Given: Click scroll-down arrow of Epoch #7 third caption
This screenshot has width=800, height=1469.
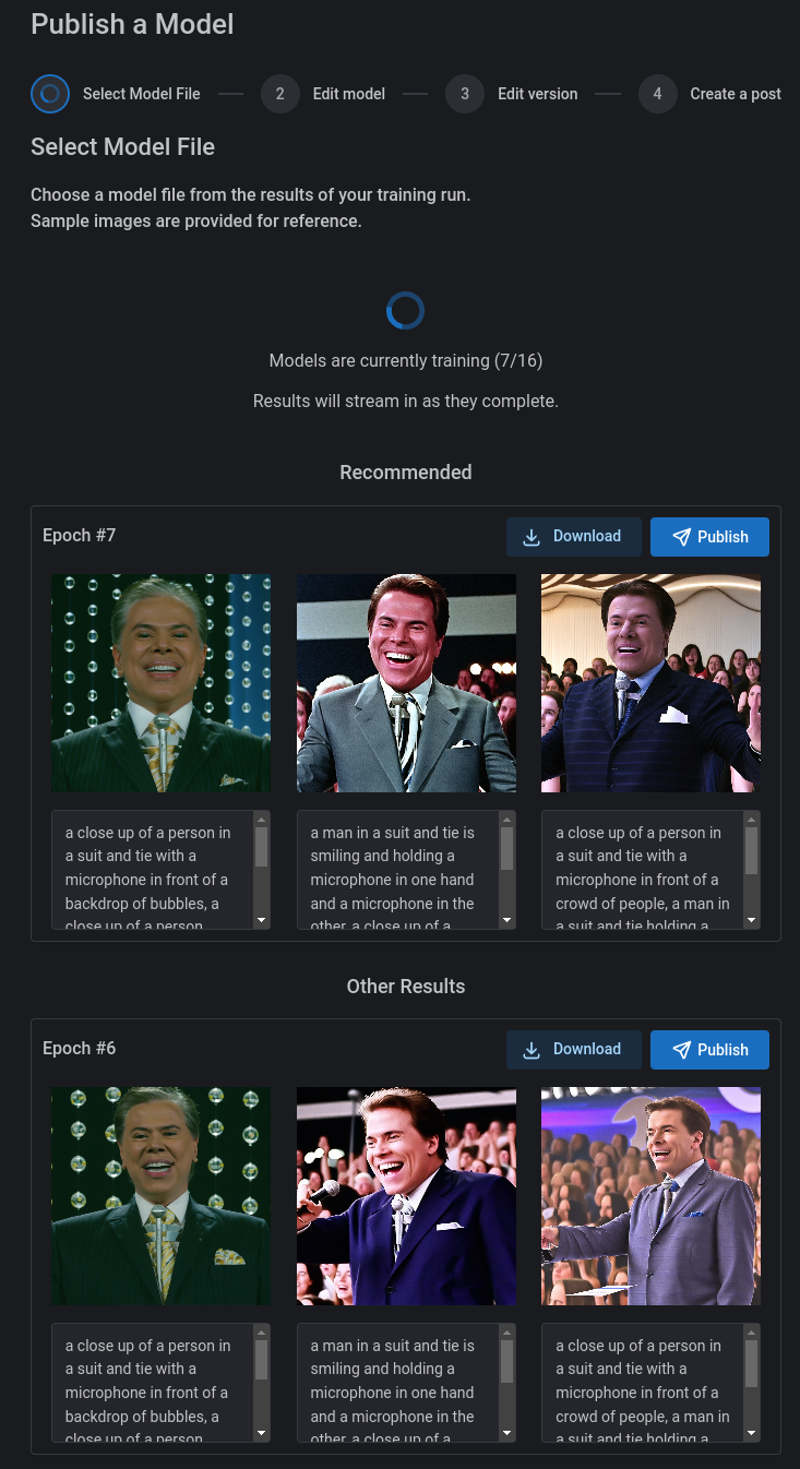Looking at the screenshot, I should coord(751,920).
